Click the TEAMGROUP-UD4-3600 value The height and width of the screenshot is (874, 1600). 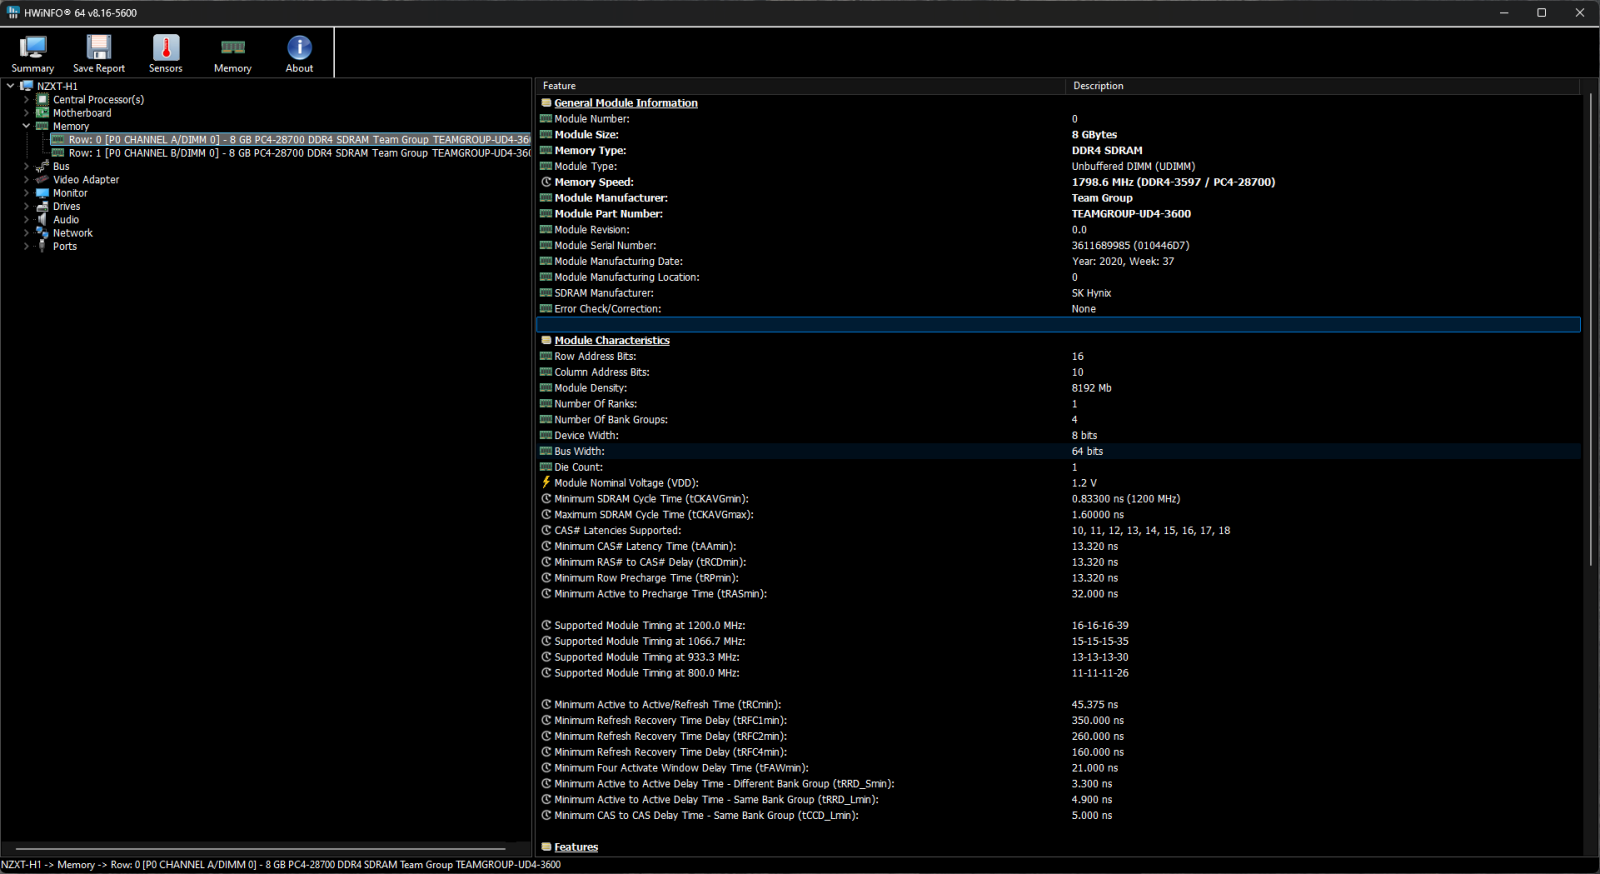1131,214
